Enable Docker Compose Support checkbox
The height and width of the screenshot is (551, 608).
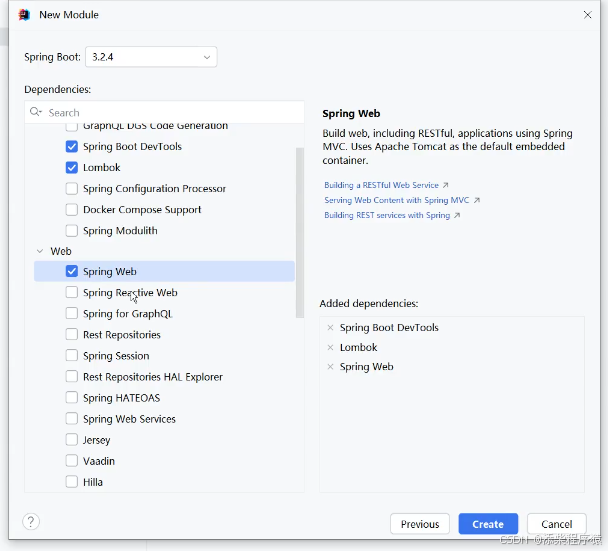tap(72, 209)
